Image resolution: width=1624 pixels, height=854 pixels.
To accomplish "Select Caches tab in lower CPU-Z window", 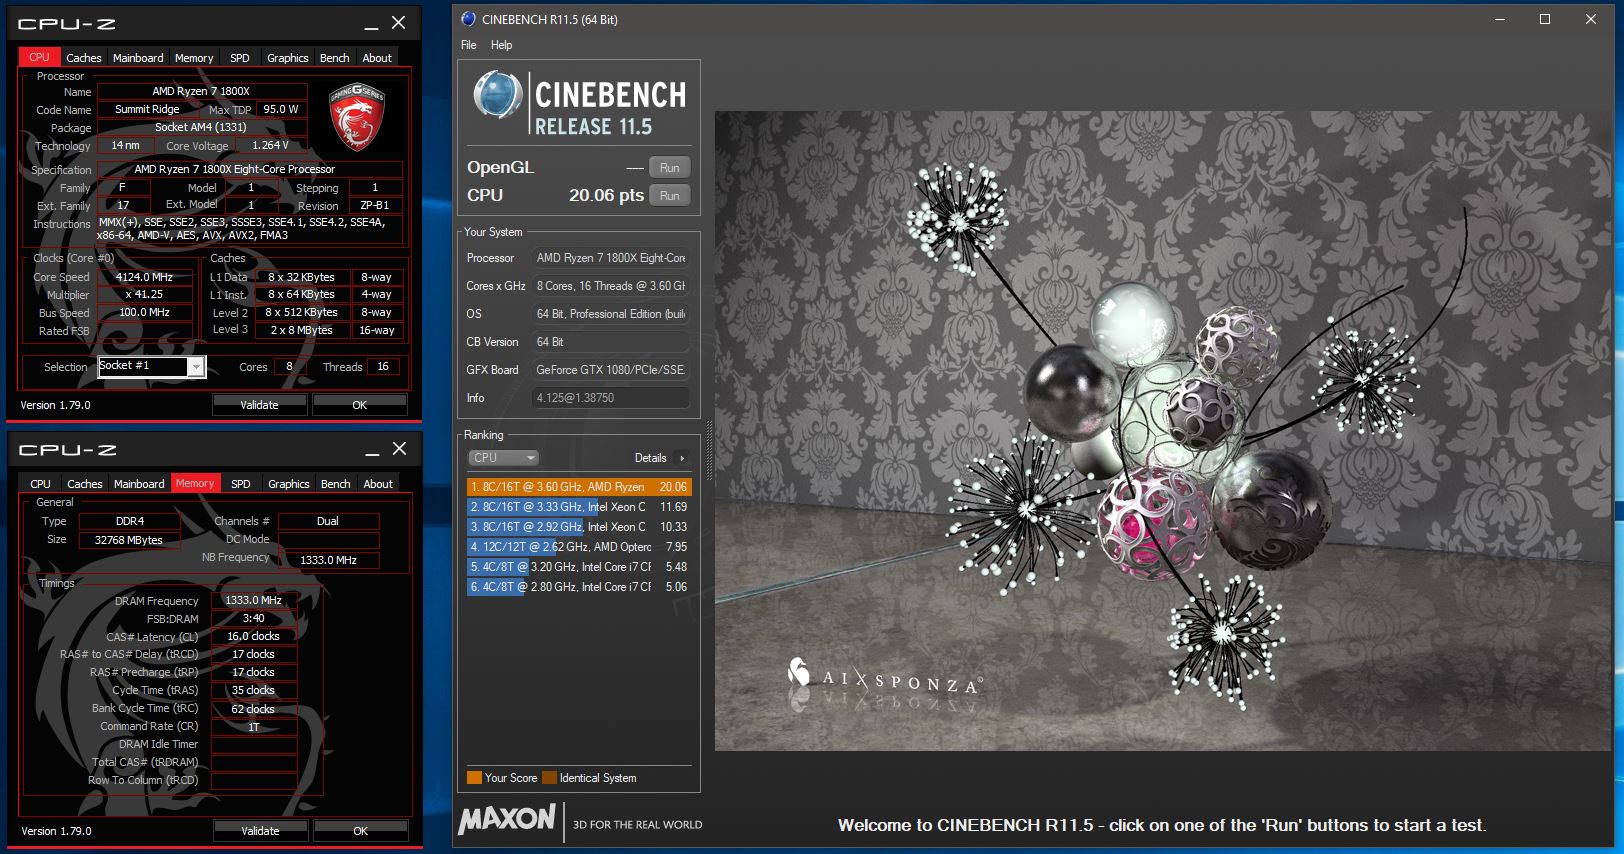I will pyautogui.click(x=85, y=484).
